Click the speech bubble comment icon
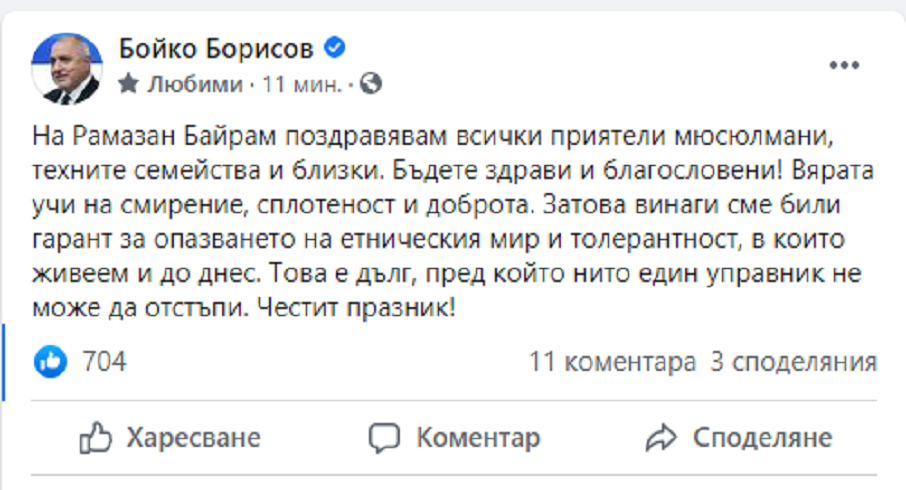906x490 pixels. [384, 437]
